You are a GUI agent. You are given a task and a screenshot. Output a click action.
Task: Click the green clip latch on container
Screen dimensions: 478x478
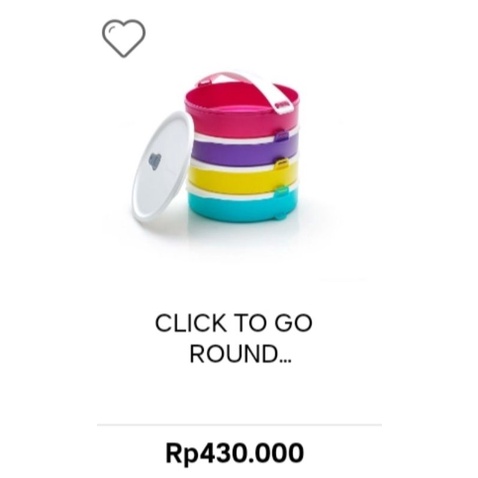(x=282, y=191)
